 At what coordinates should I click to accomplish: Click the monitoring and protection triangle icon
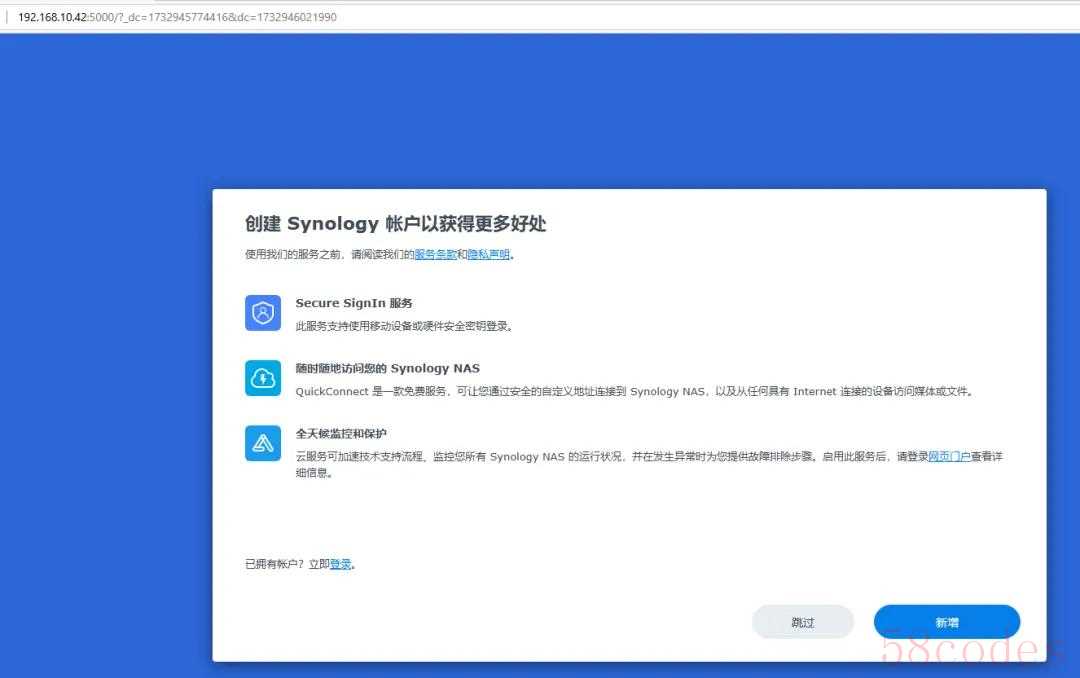(x=263, y=443)
